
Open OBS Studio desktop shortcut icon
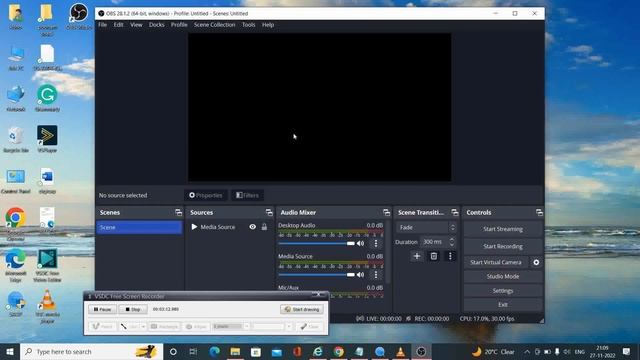tap(78, 16)
